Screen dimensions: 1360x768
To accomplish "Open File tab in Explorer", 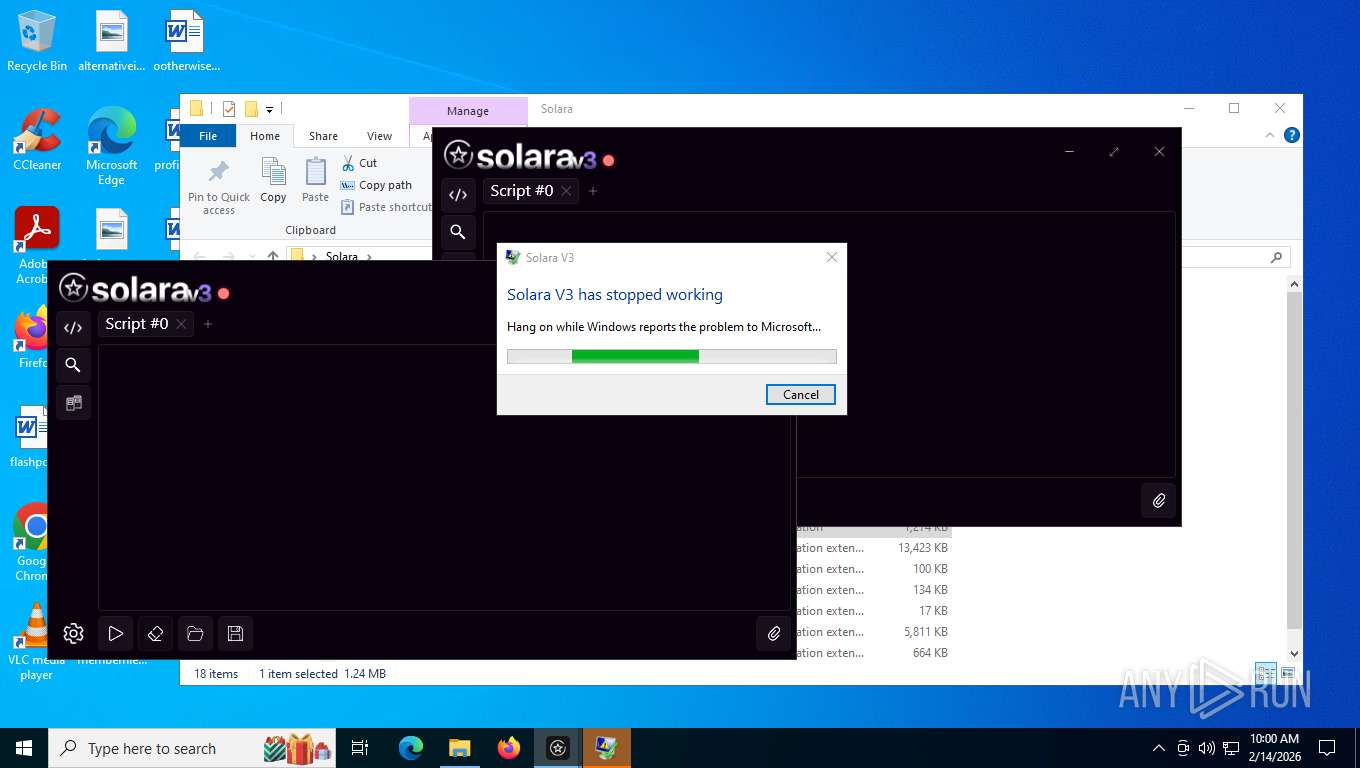I will pyautogui.click(x=208, y=136).
